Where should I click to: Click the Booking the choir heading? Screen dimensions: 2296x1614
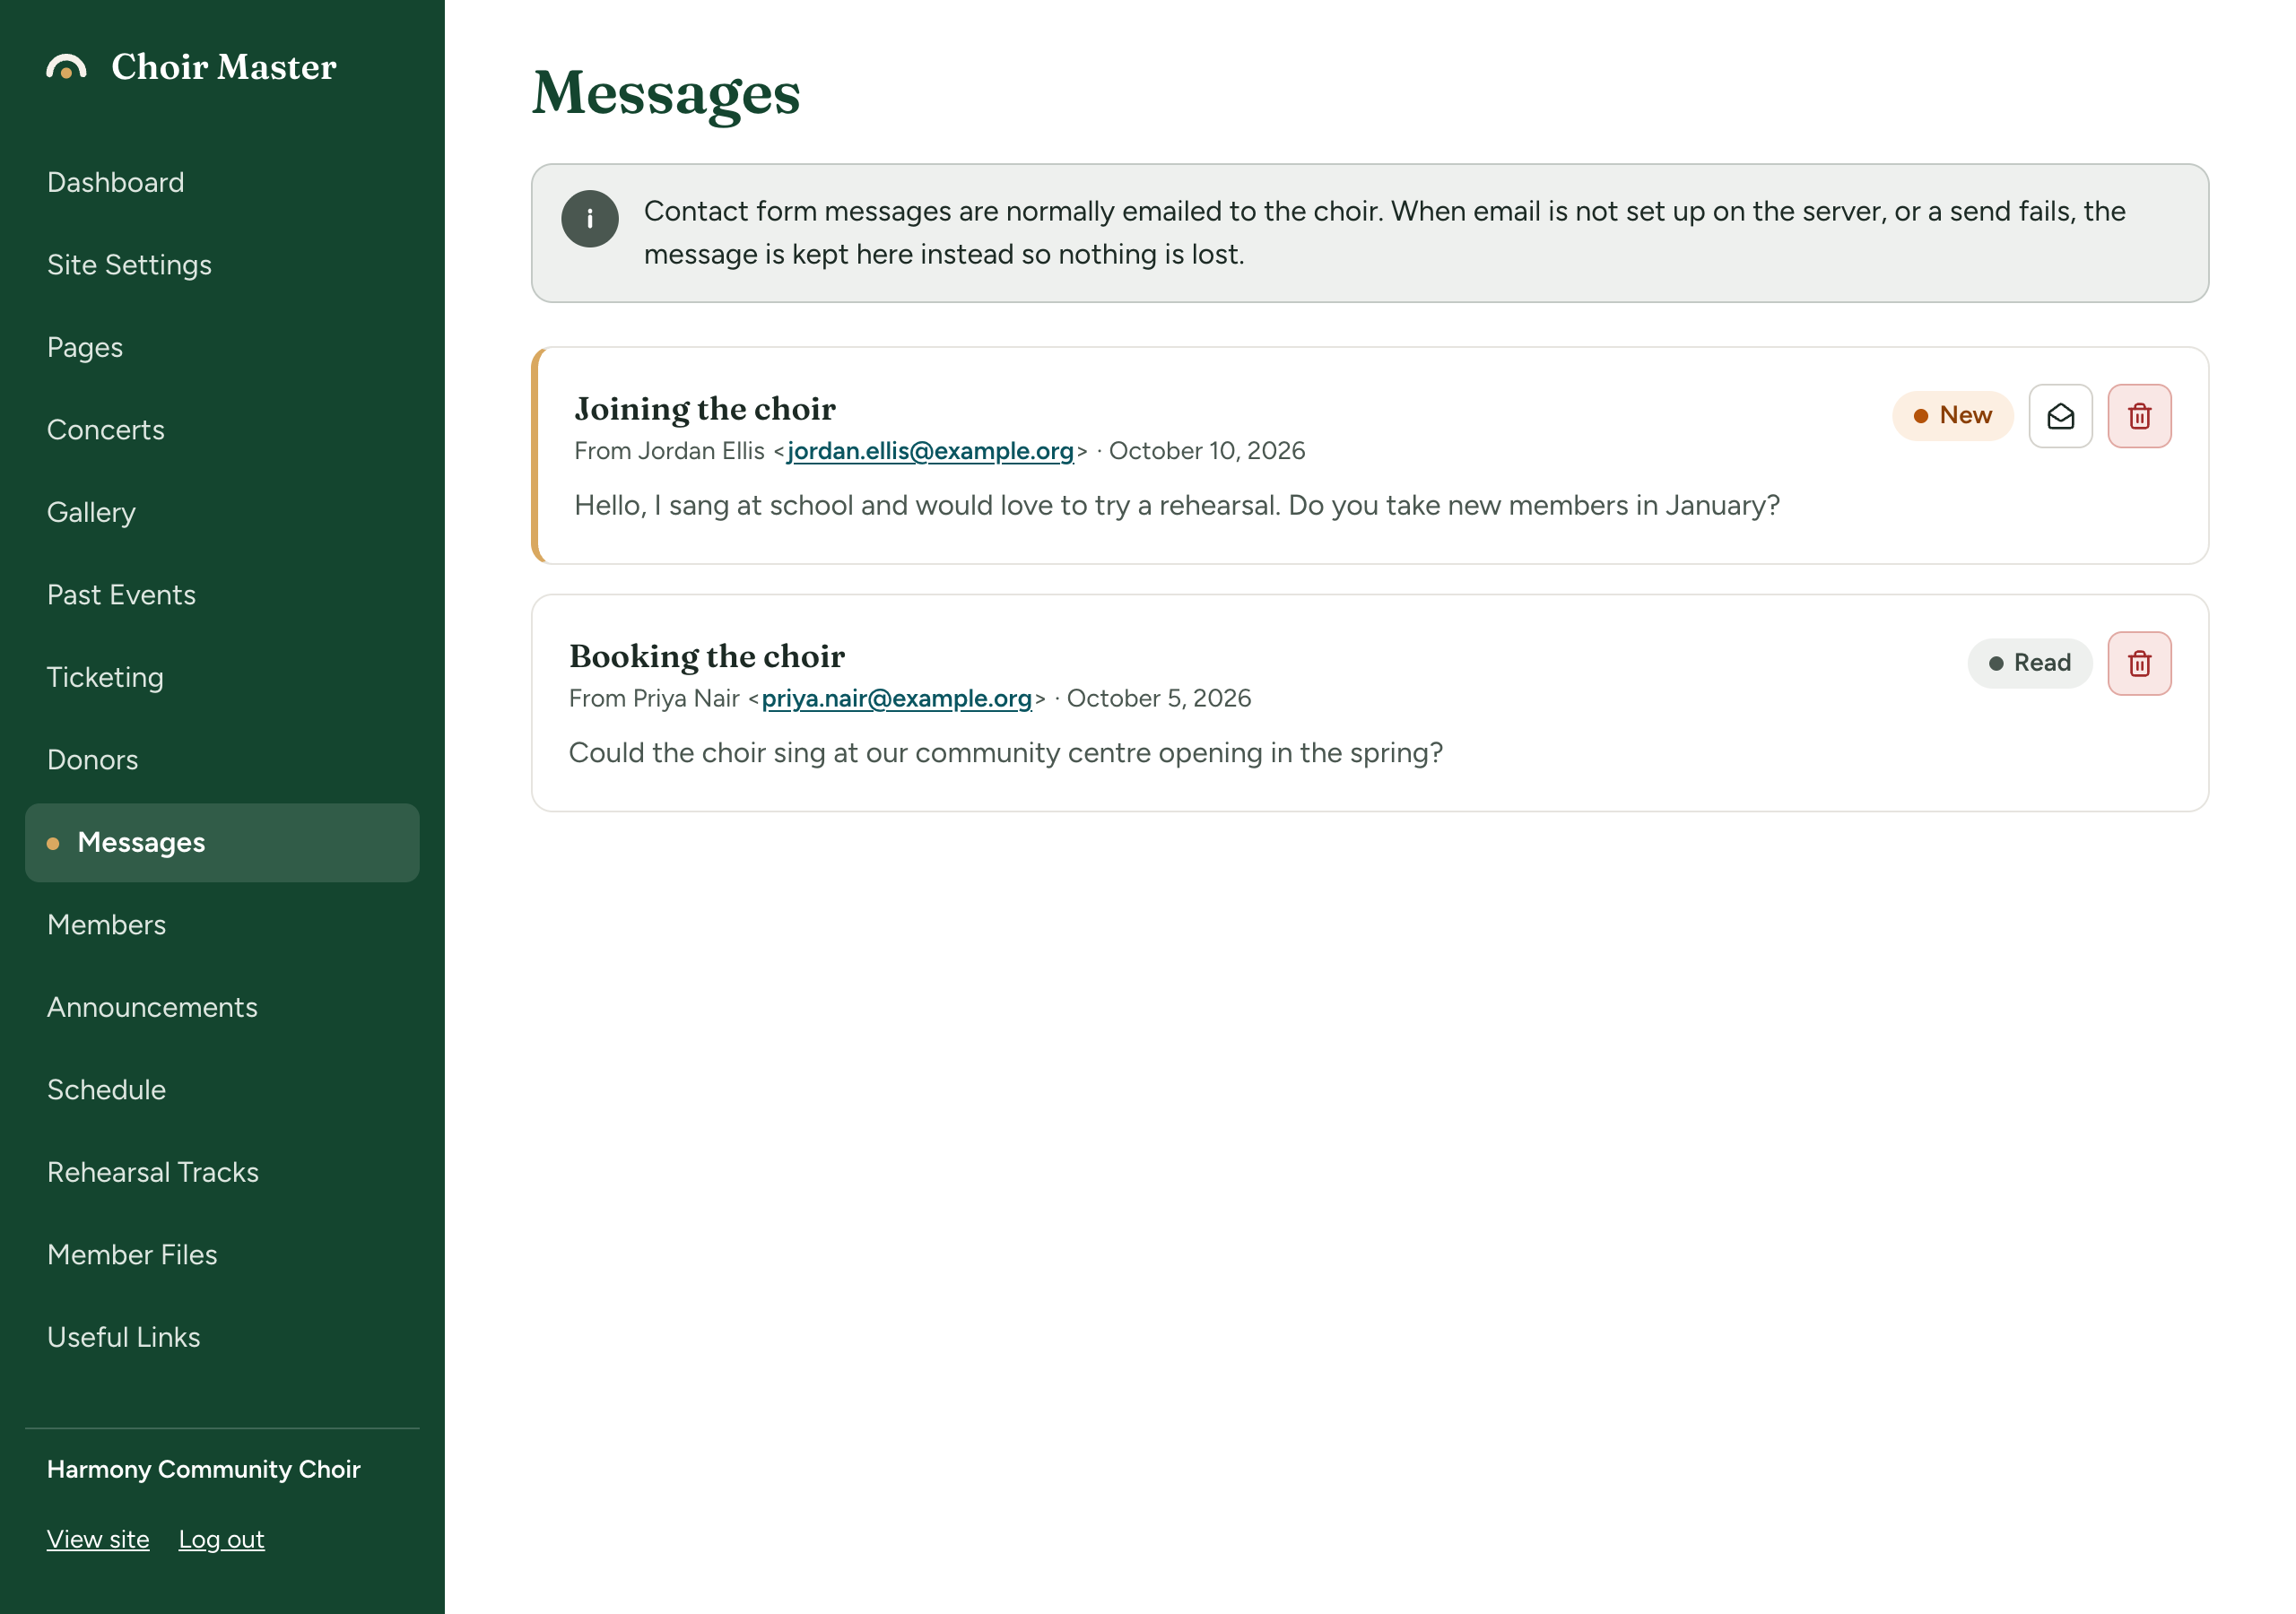pos(707,656)
